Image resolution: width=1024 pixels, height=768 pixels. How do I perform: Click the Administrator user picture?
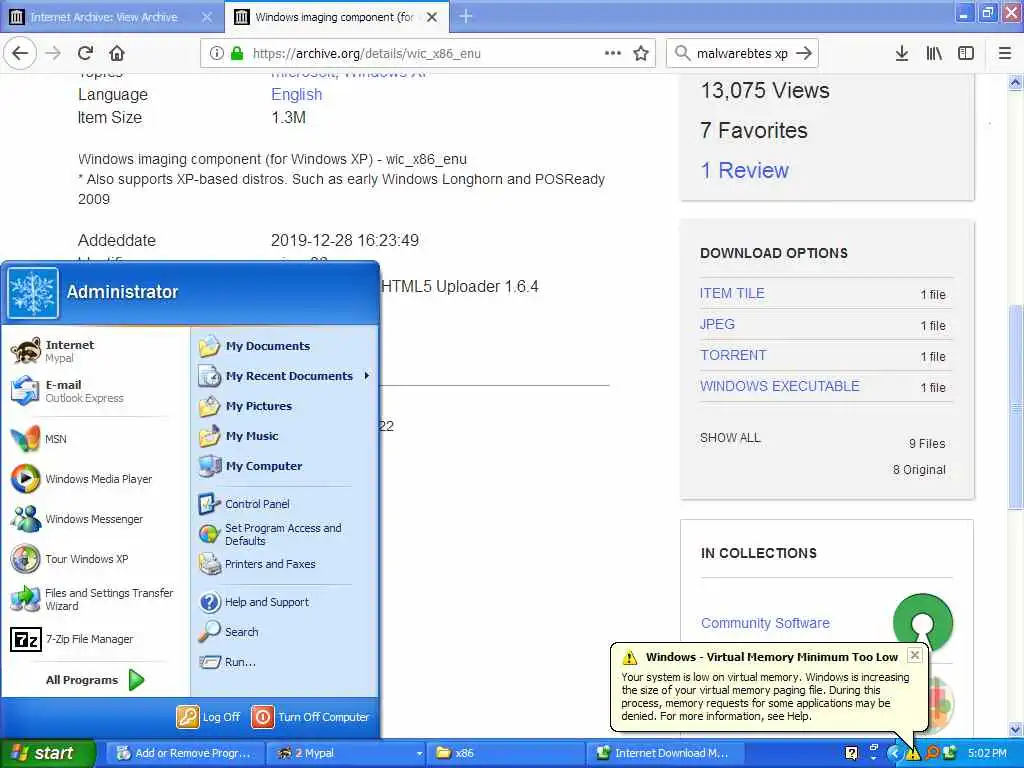coord(33,293)
